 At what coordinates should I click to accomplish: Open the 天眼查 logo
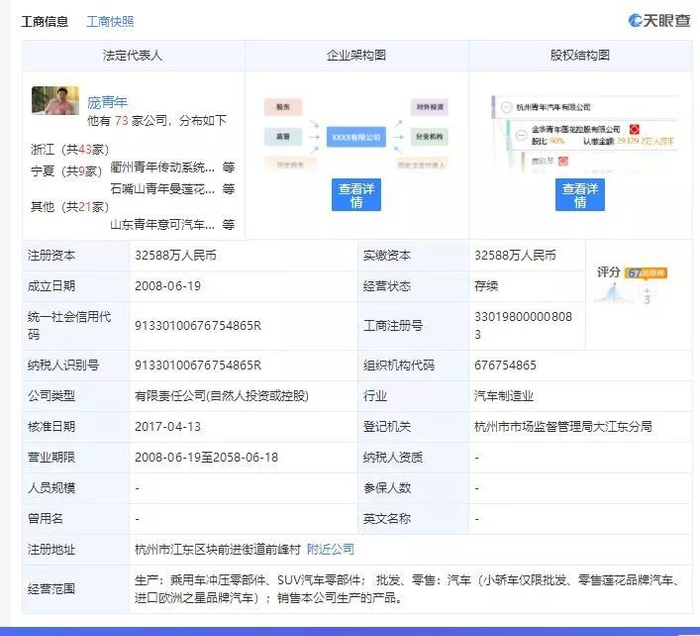(659, 20)
